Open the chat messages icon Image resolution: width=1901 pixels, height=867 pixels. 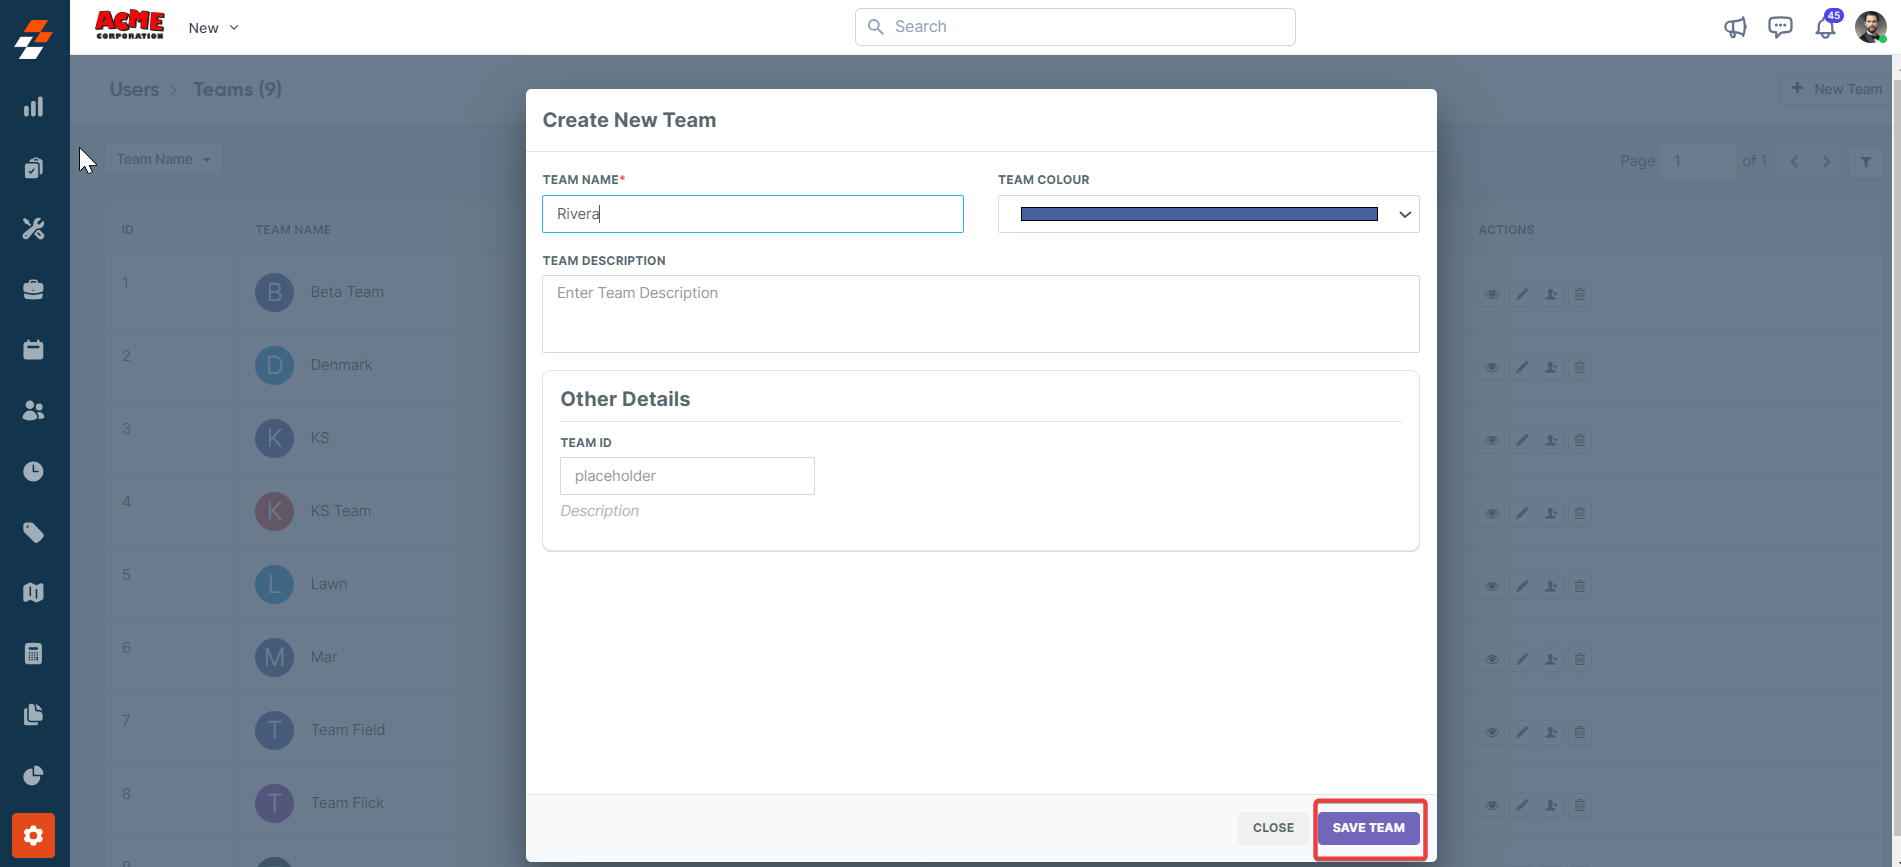pos(1780,27)
